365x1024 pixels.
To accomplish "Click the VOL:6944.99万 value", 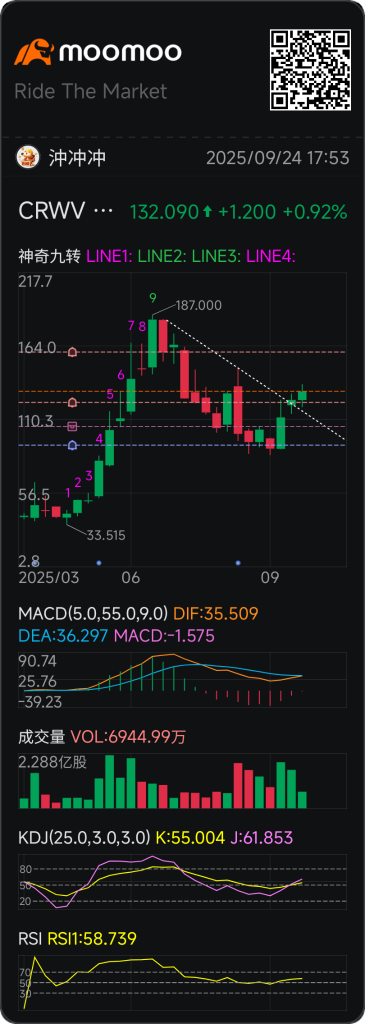I will pos(128,737).
